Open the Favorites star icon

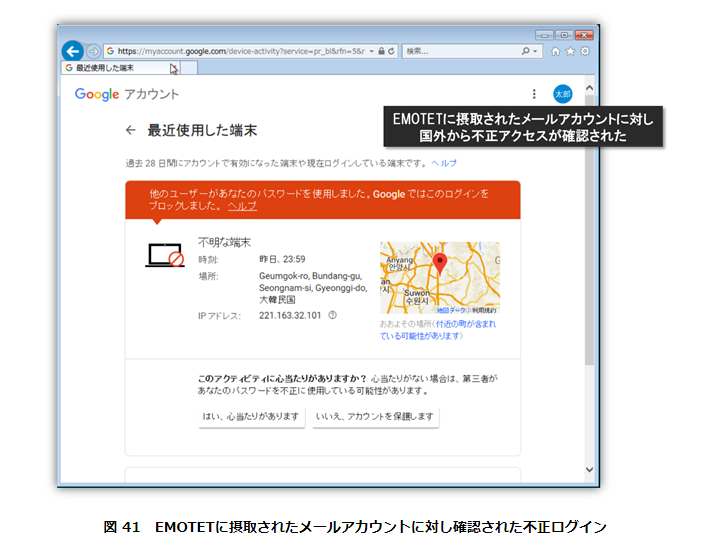tap(570, 50)
